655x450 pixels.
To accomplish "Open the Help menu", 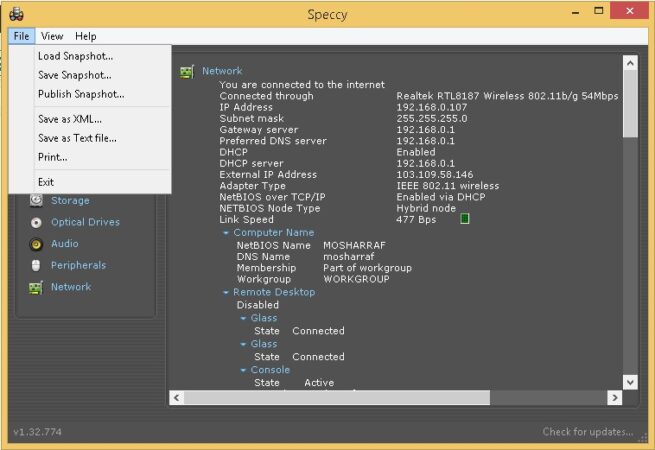I will point(86,36).
